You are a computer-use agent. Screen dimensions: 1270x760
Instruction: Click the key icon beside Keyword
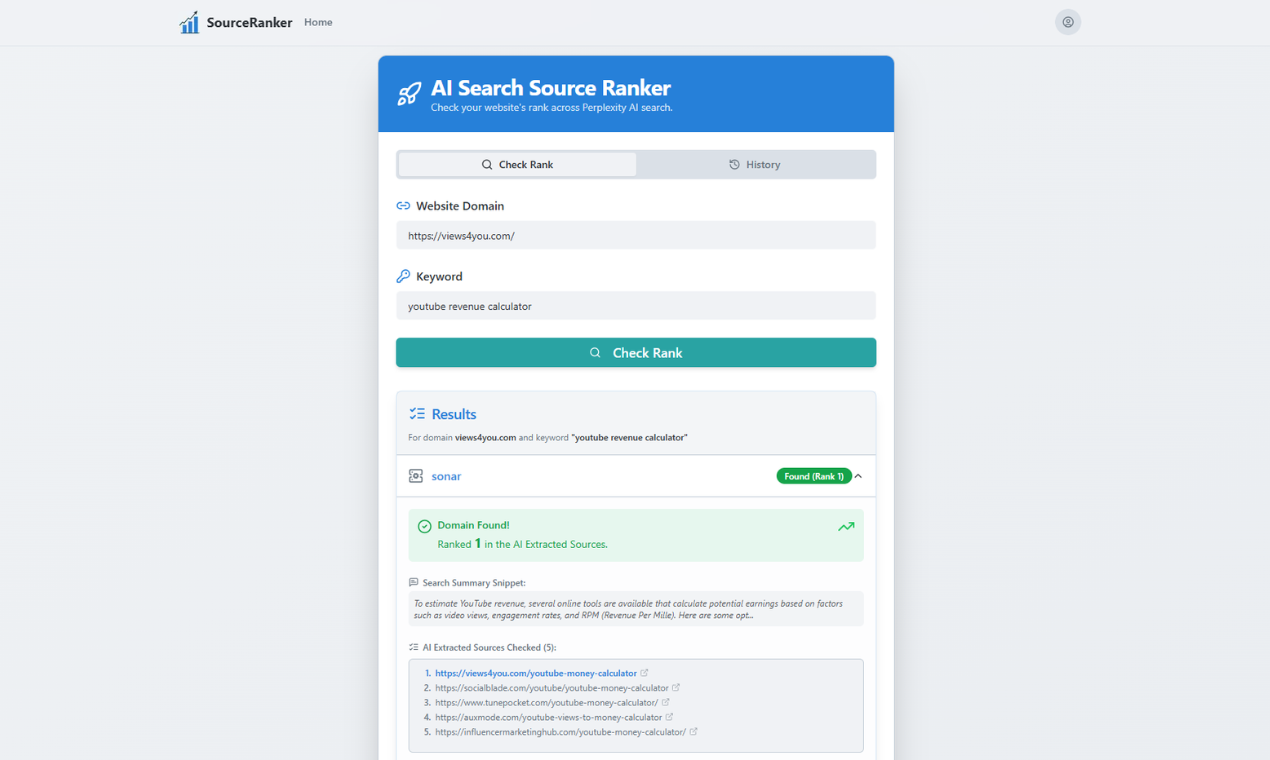coord(403,276)
